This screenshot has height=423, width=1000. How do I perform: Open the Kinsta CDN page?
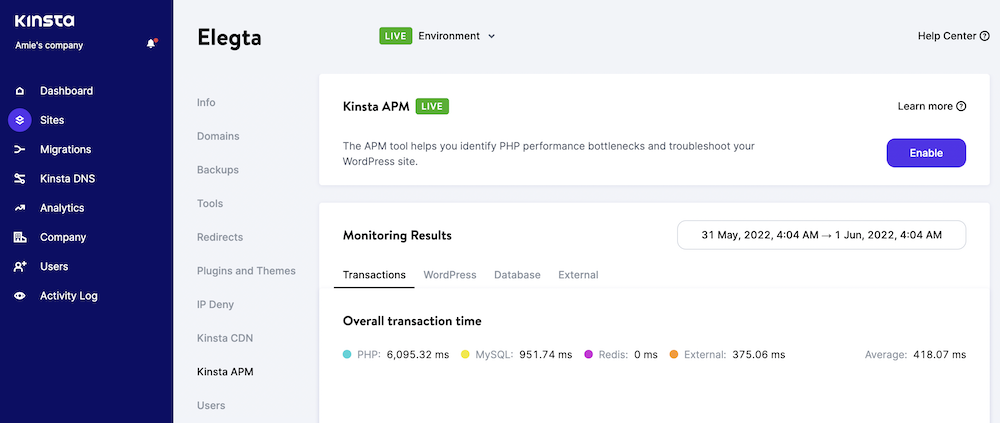click(225, 338)
